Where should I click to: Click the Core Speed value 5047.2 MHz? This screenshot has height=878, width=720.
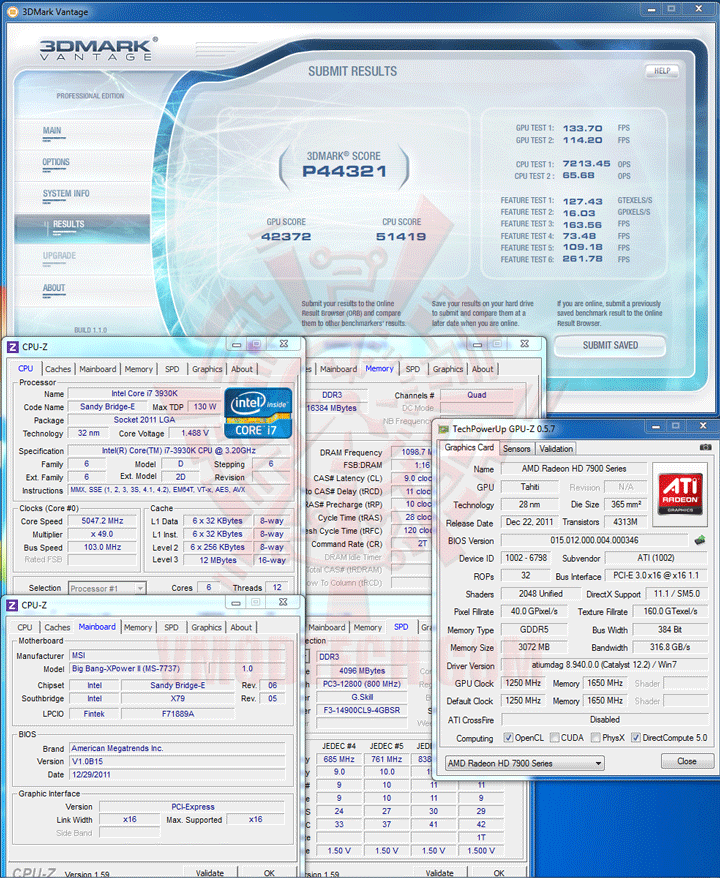(x=102, y=521)
